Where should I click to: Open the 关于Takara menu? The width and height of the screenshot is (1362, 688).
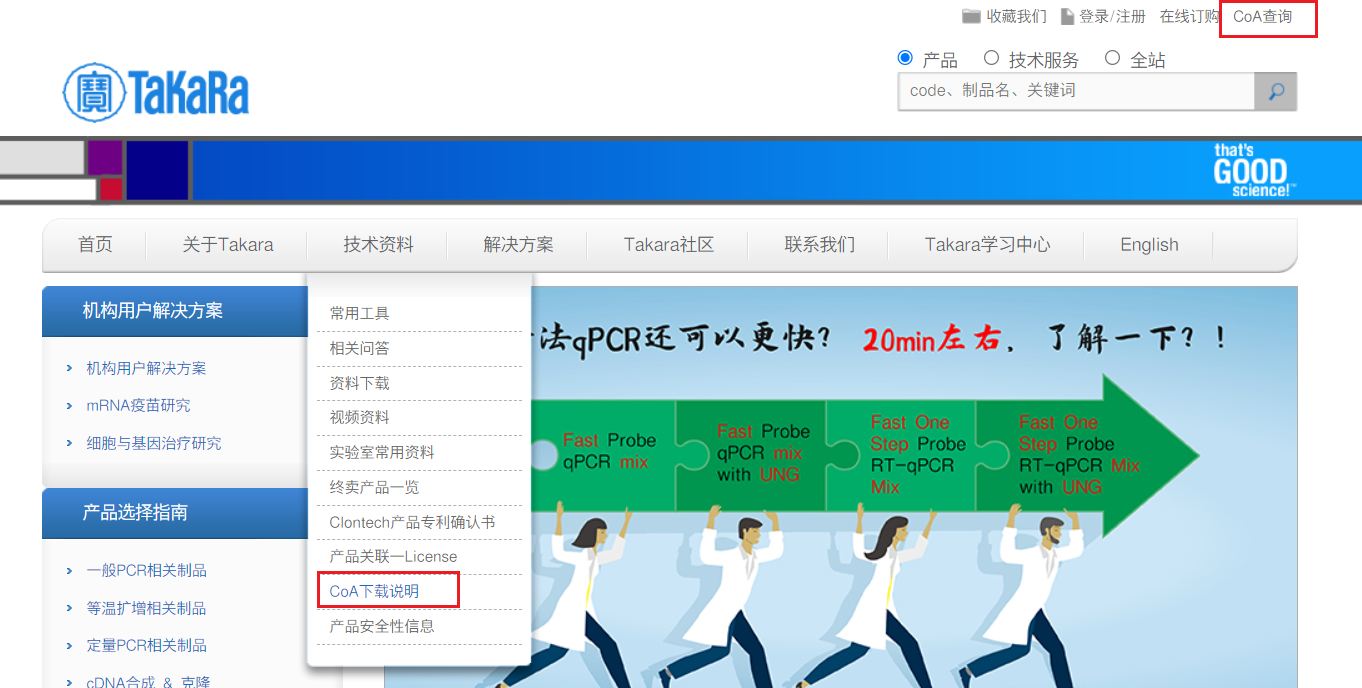[x=228, y=245]
